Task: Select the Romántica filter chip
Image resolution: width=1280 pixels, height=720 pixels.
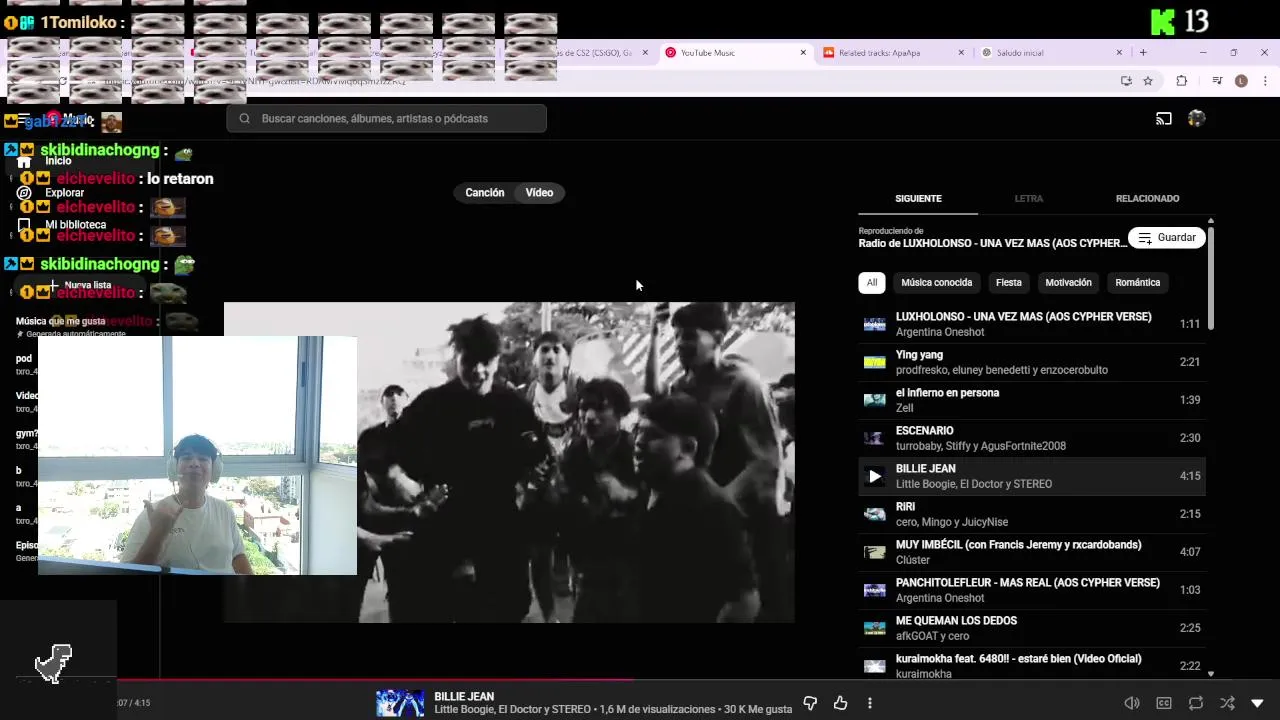Action: 1138,283
